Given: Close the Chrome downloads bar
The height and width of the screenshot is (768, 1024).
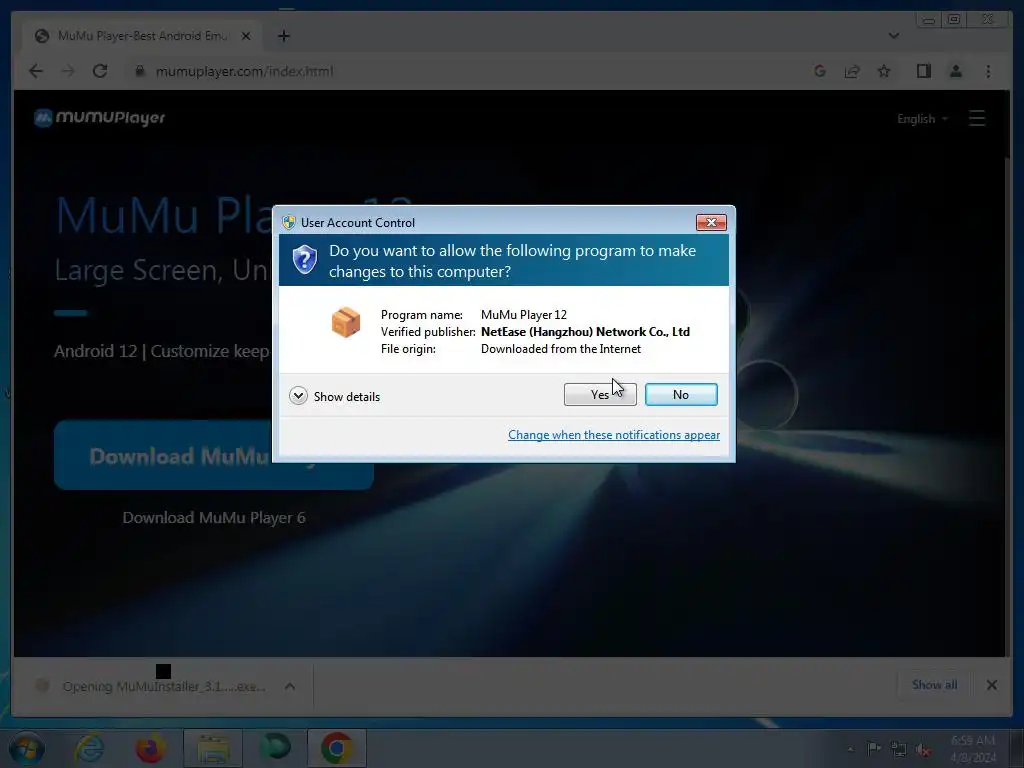Looking at the screenshot, I should [x=991, y=685].
